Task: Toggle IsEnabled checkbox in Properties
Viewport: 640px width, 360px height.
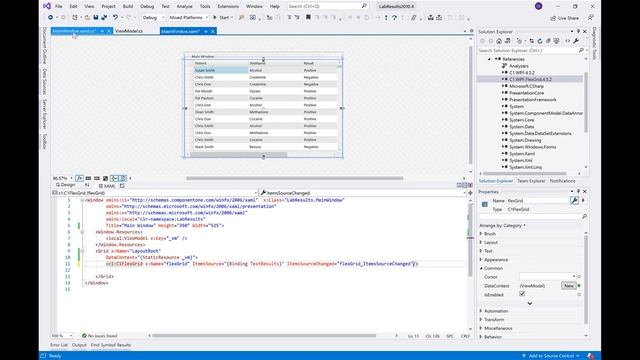Action: coord(522,294)
